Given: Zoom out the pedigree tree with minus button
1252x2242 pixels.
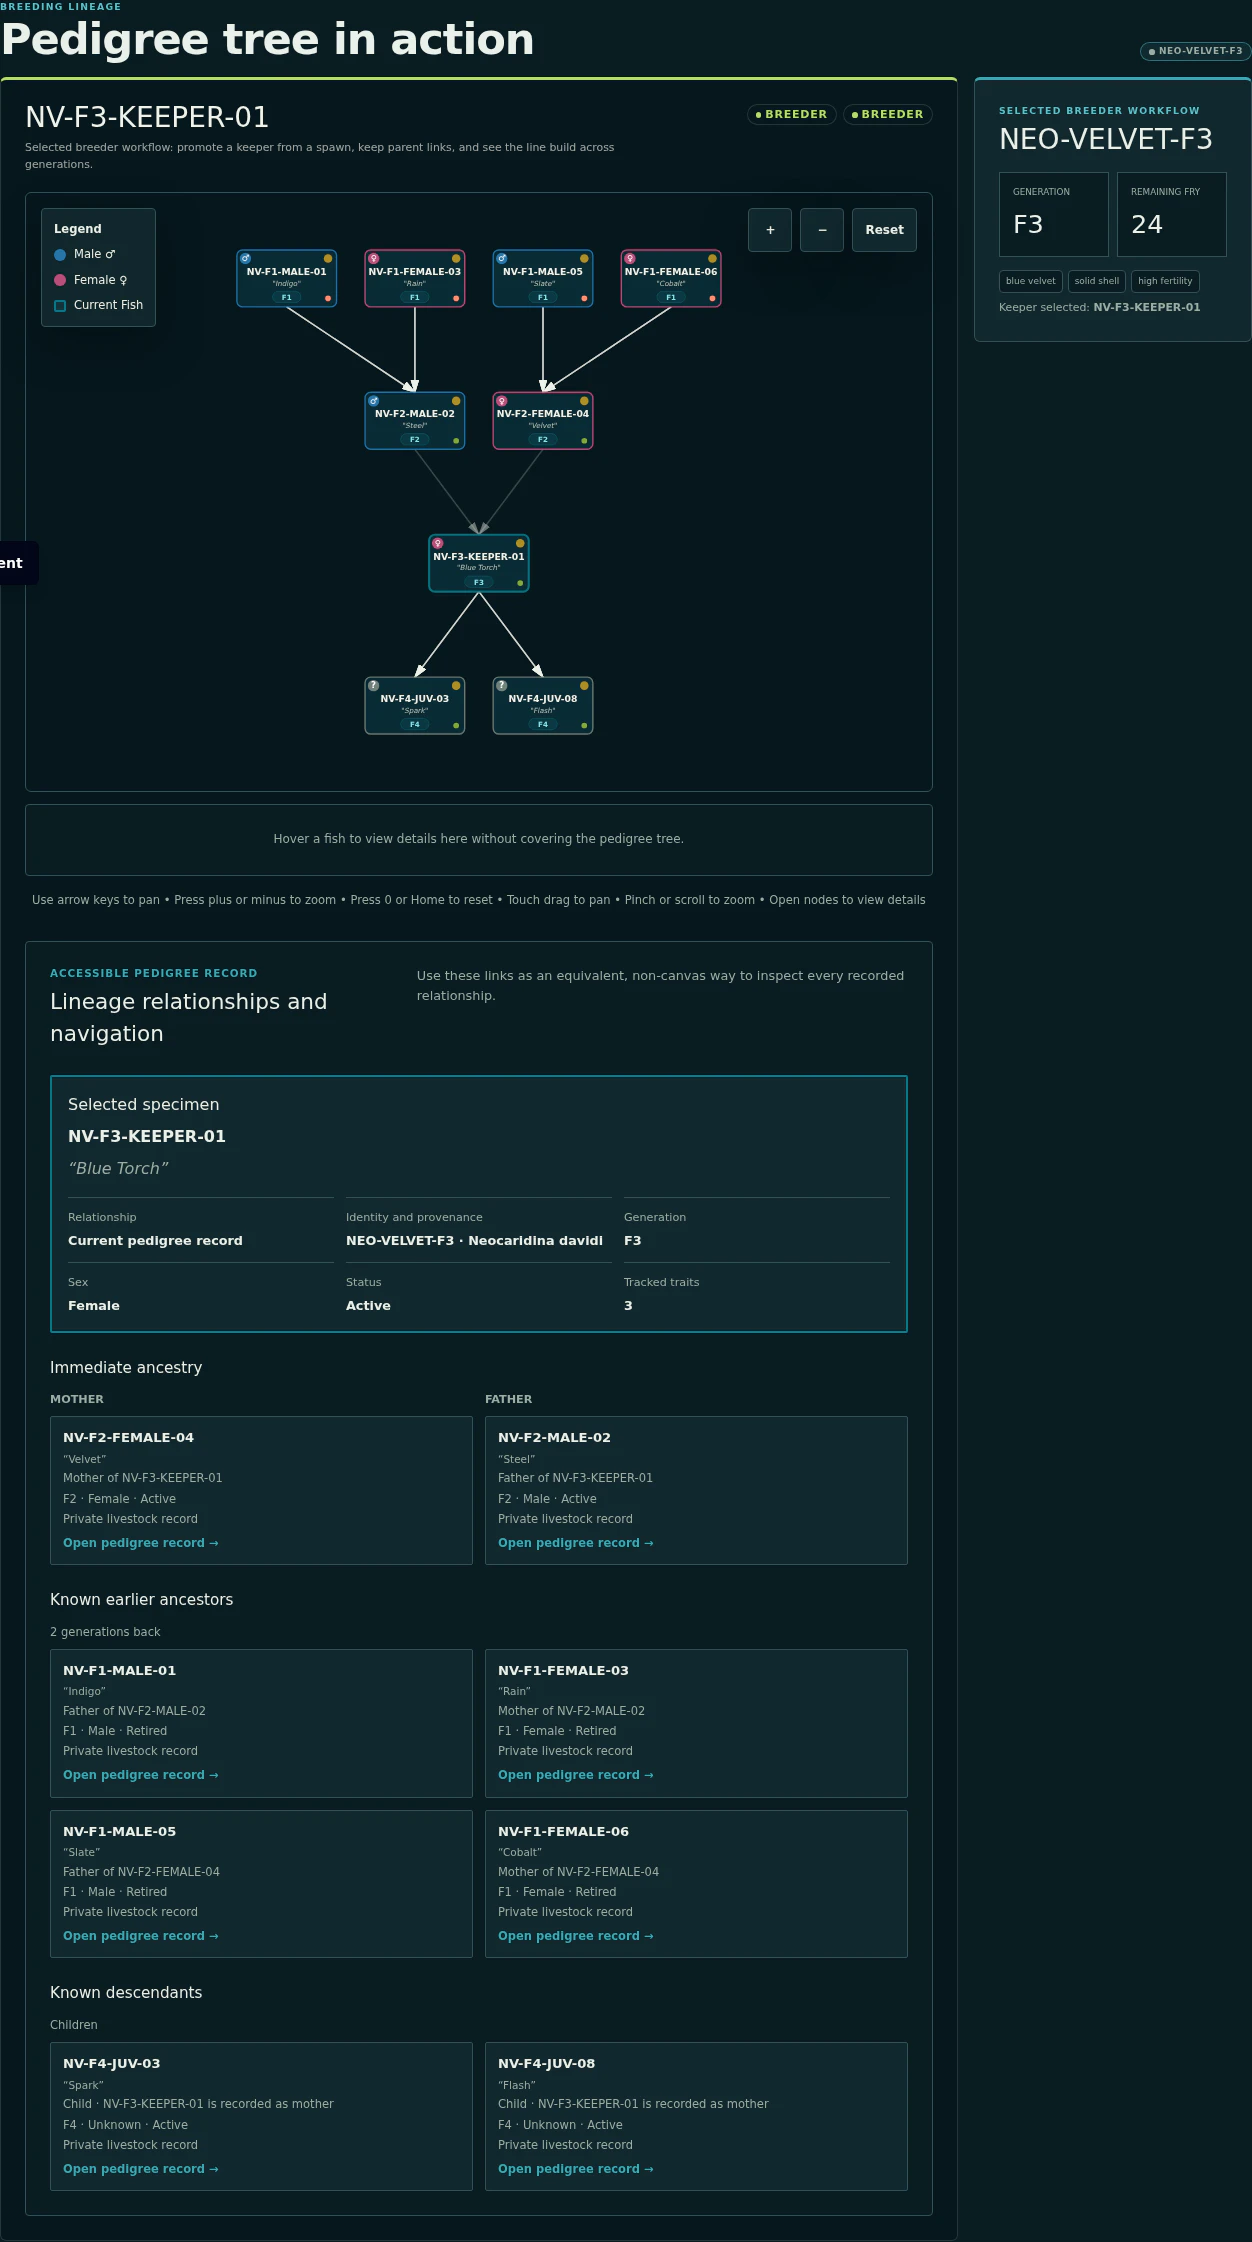Looking at the screenshot, I should [x=822, y=230].
